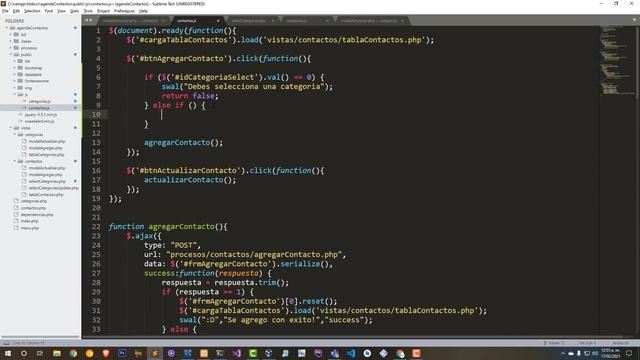Viewport: 640px width, 360px height.
Task: Open dependencias.php in sidebar
Action: pos(37,215)
